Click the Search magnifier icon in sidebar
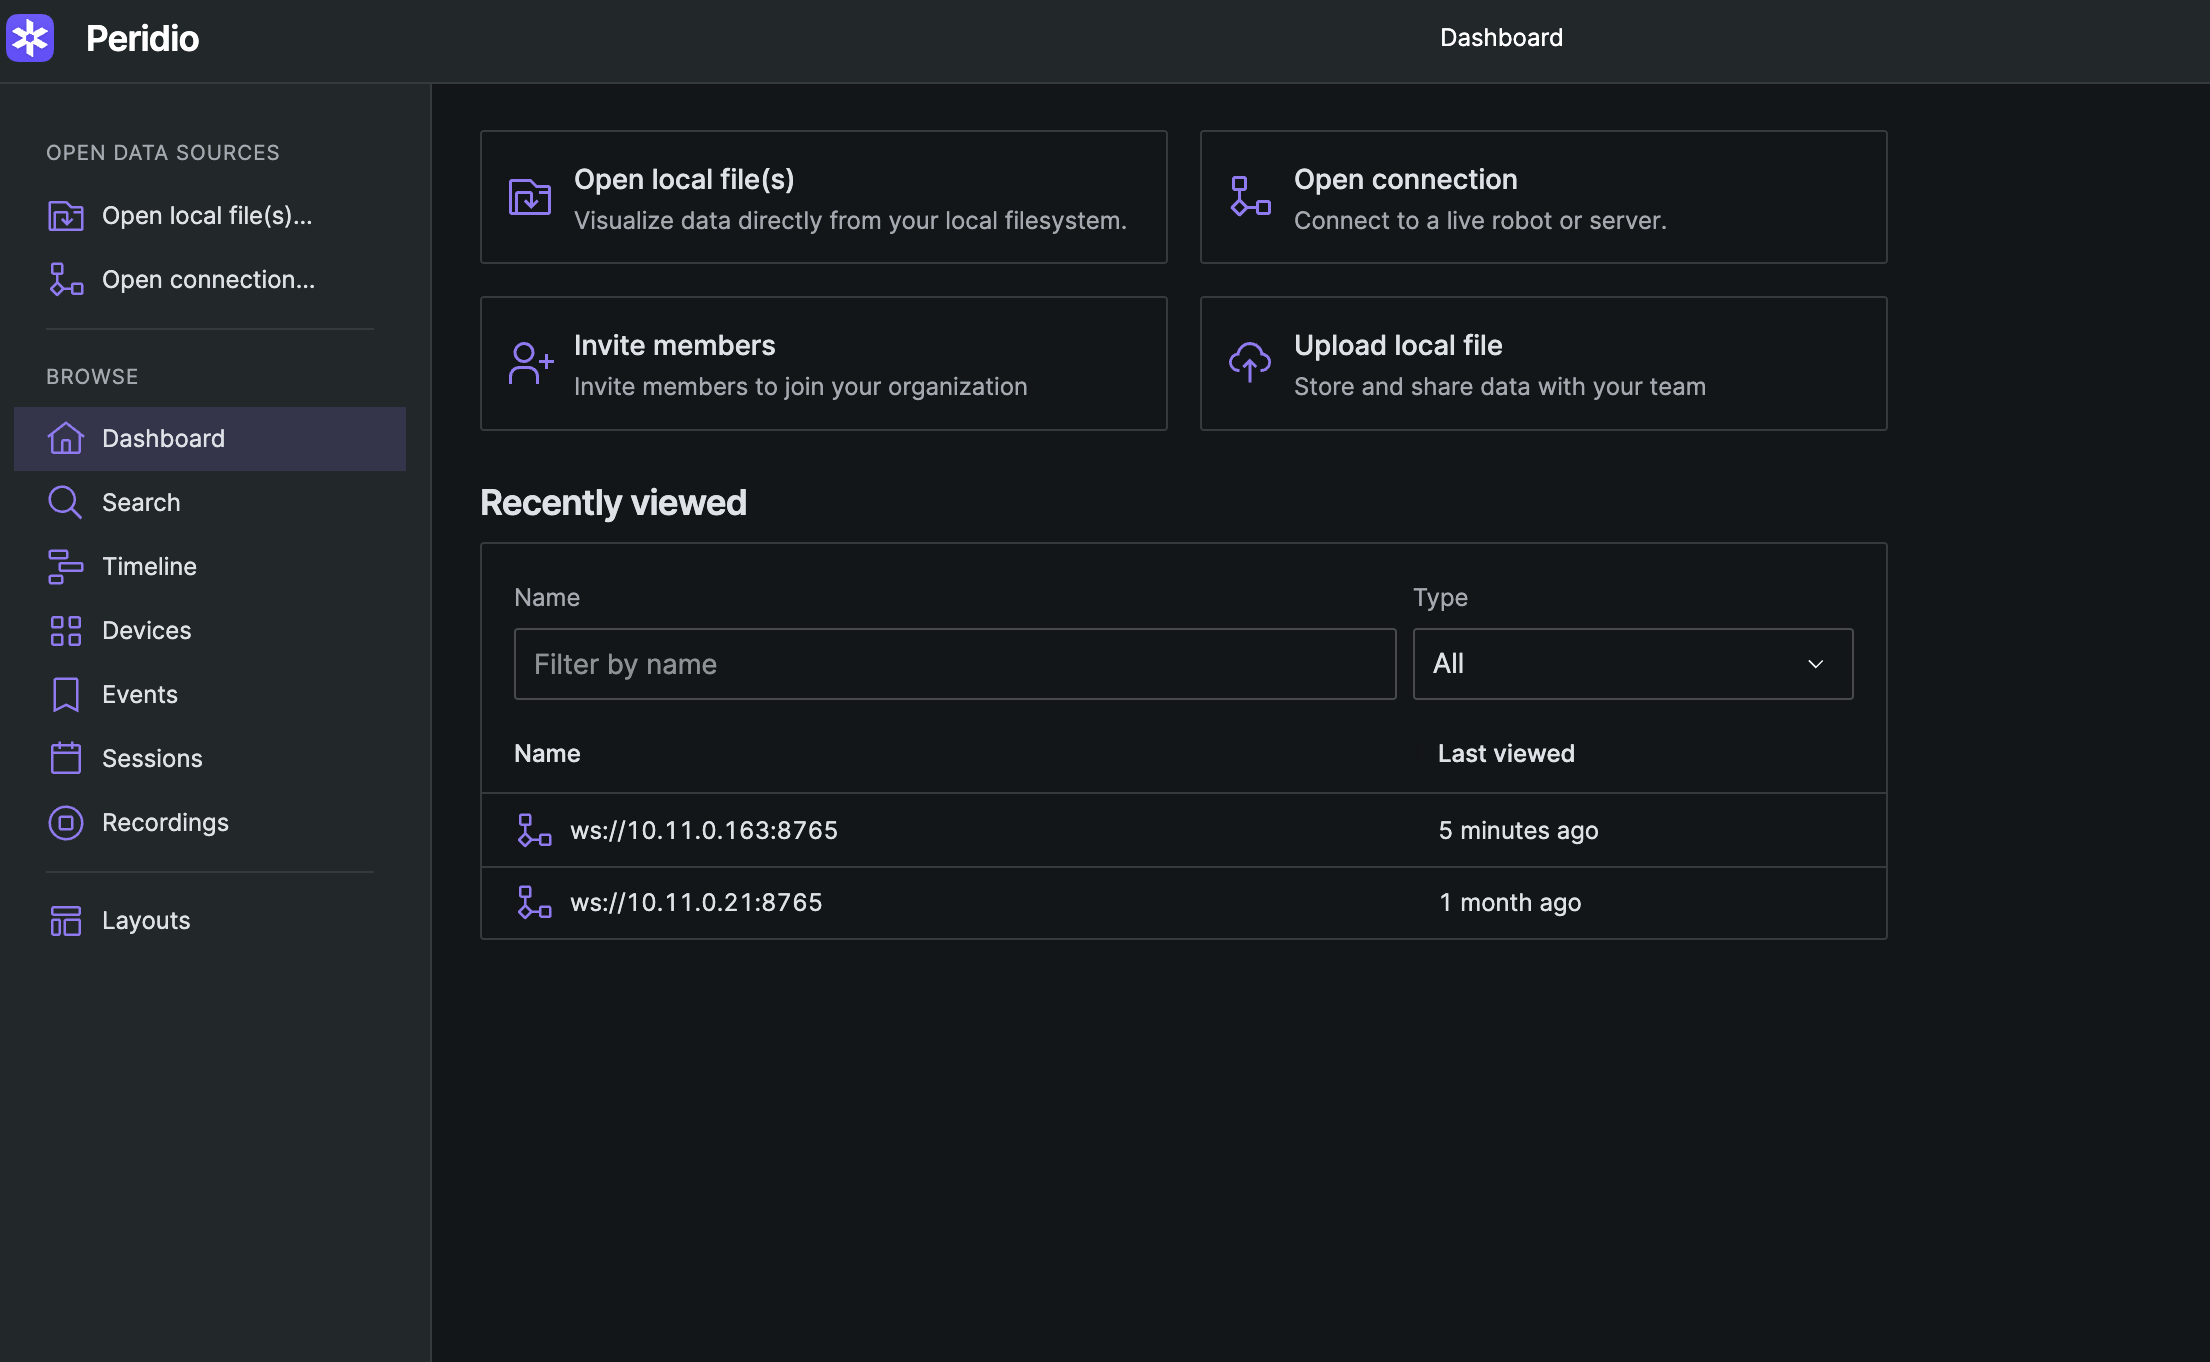 [66, 502]
